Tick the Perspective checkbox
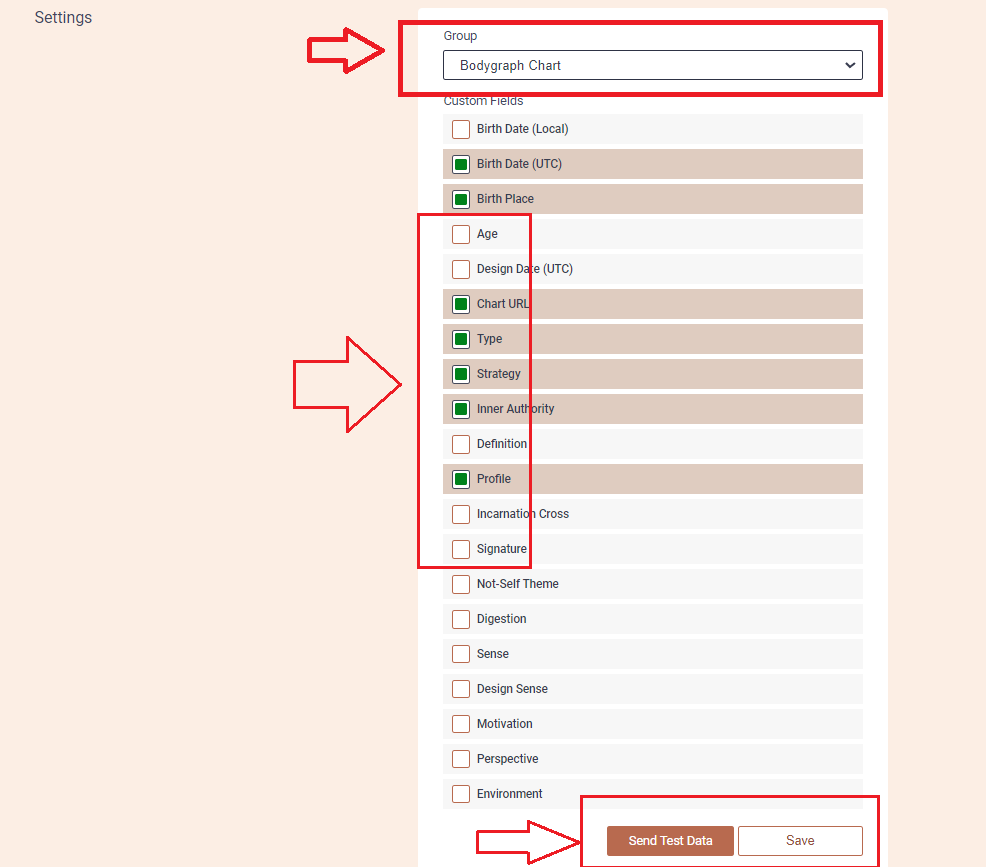986x867 pixels. pyautogui.click(x=461, y=759)
